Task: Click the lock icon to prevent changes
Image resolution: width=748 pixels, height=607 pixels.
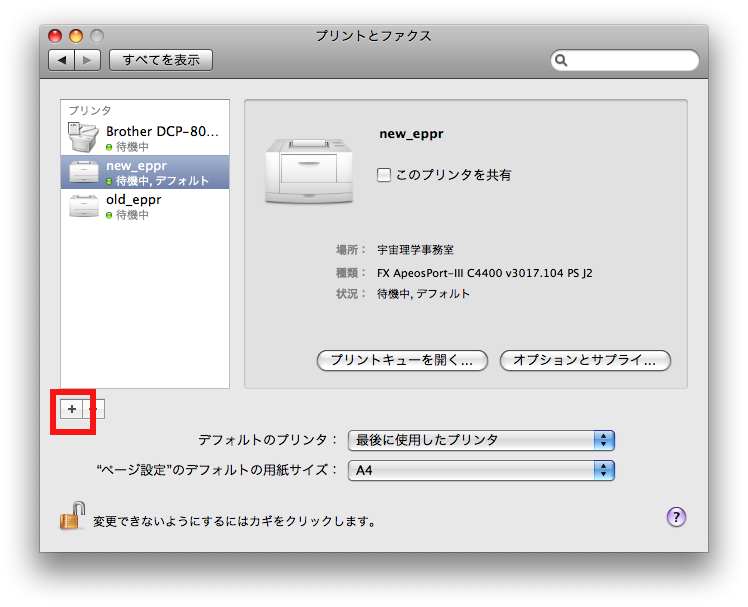Action: tap(72, 517)
